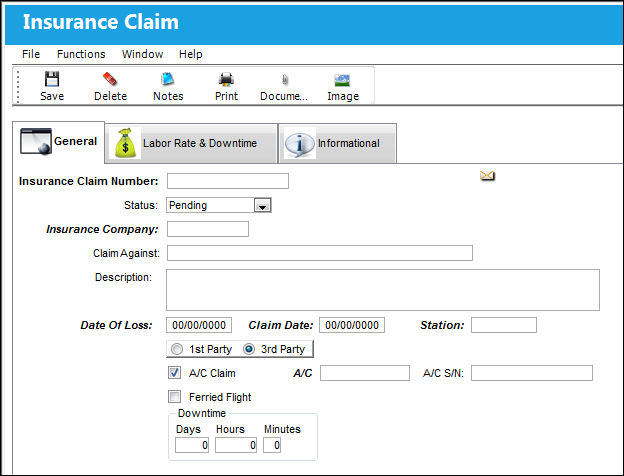Grab the toolbar's dotted grip handle
This screenshot has width=624, height=476.
tap(18, 86)
